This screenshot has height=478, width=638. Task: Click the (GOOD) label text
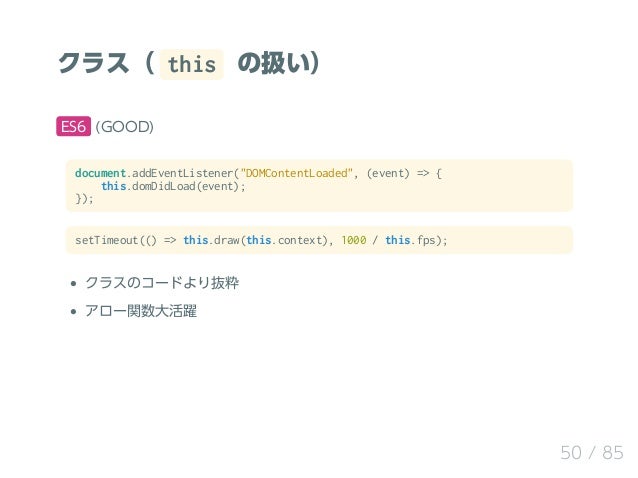(x=124, y=127)
